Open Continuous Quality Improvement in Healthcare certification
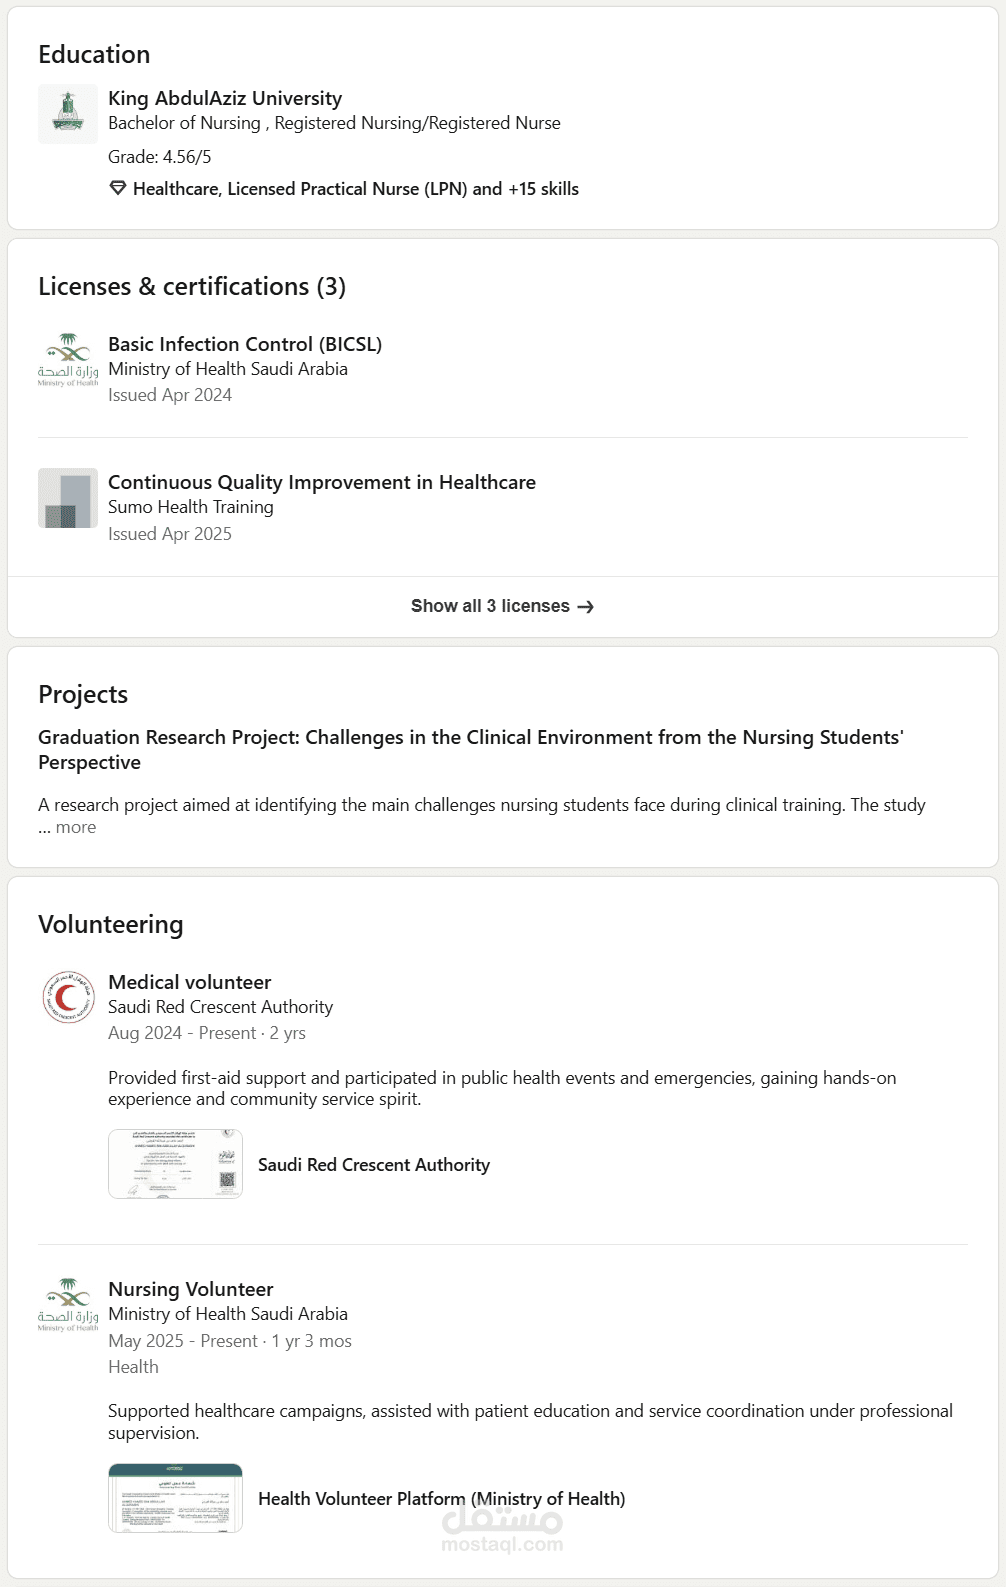 pyautogui.click(x=322, y=482)
